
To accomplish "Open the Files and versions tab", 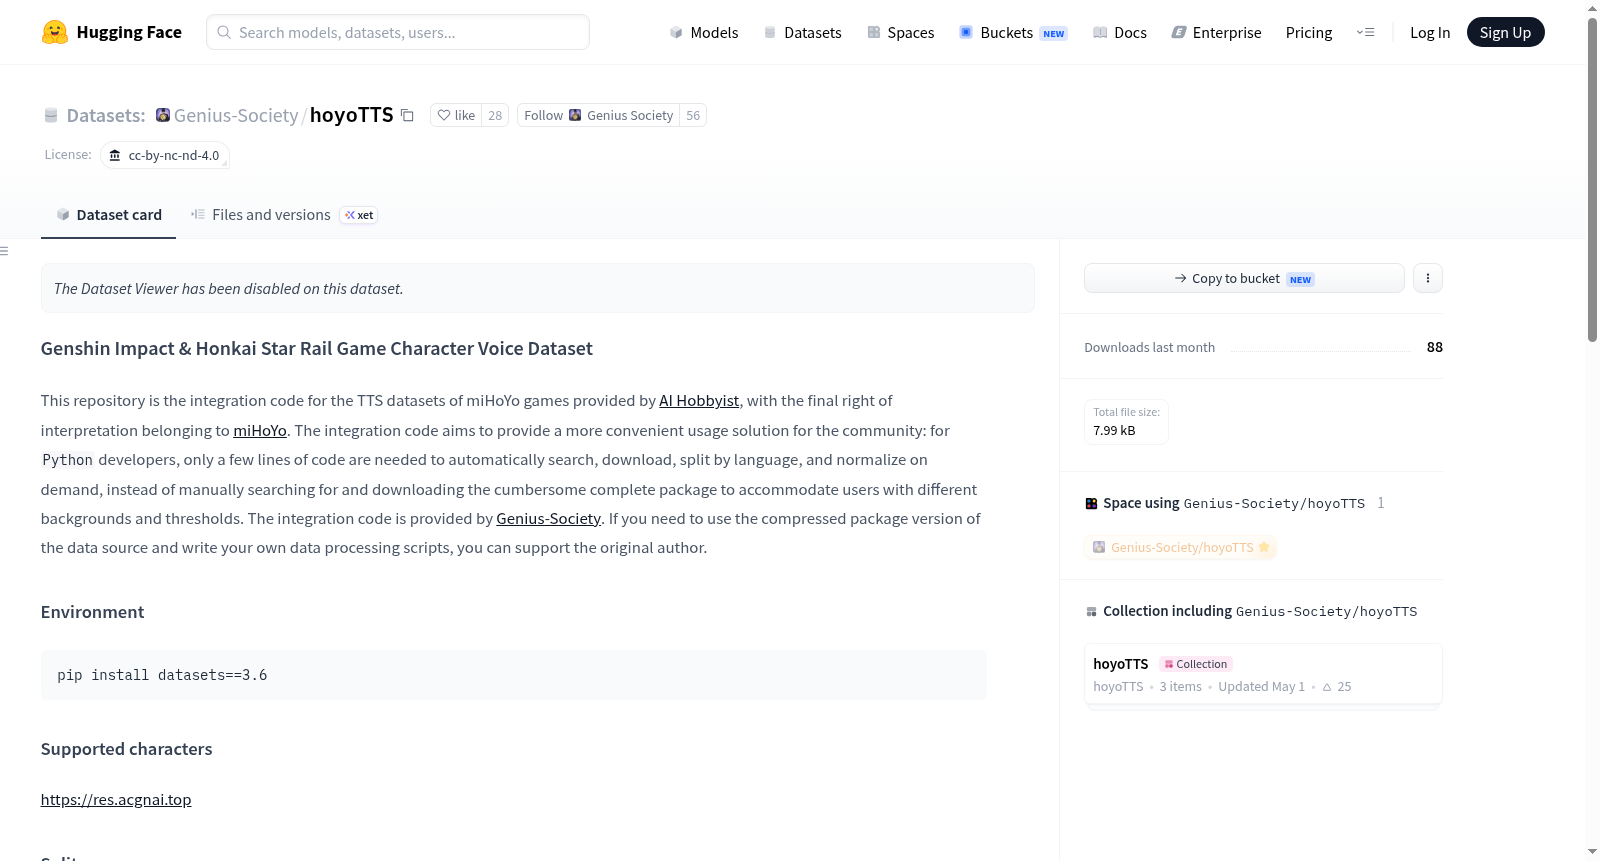I will tap(283, 215).
